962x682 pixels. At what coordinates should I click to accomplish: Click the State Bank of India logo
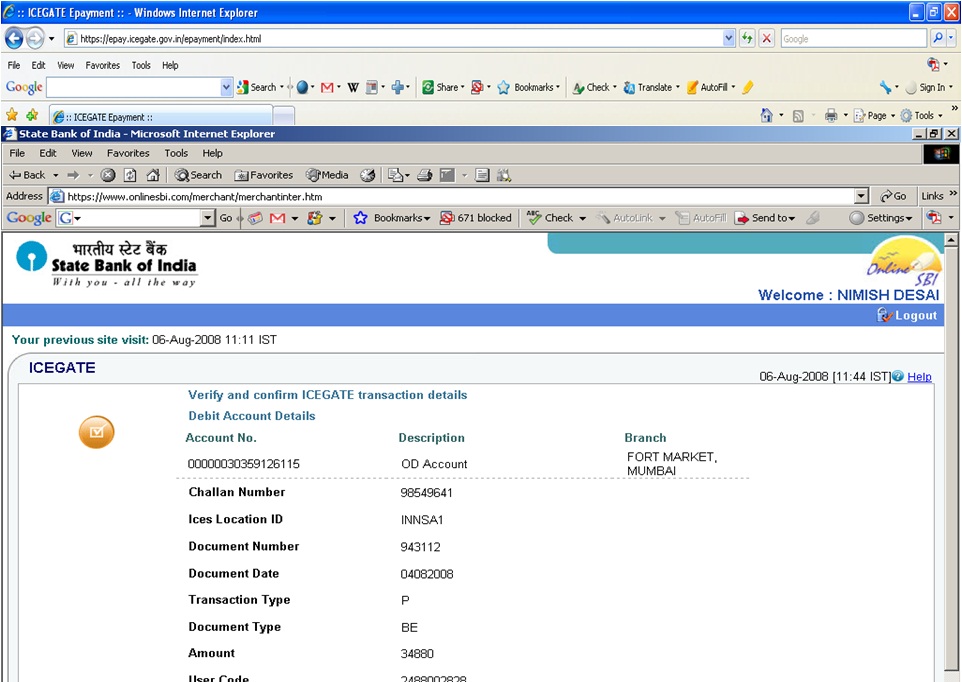click(x=107, y=264)
